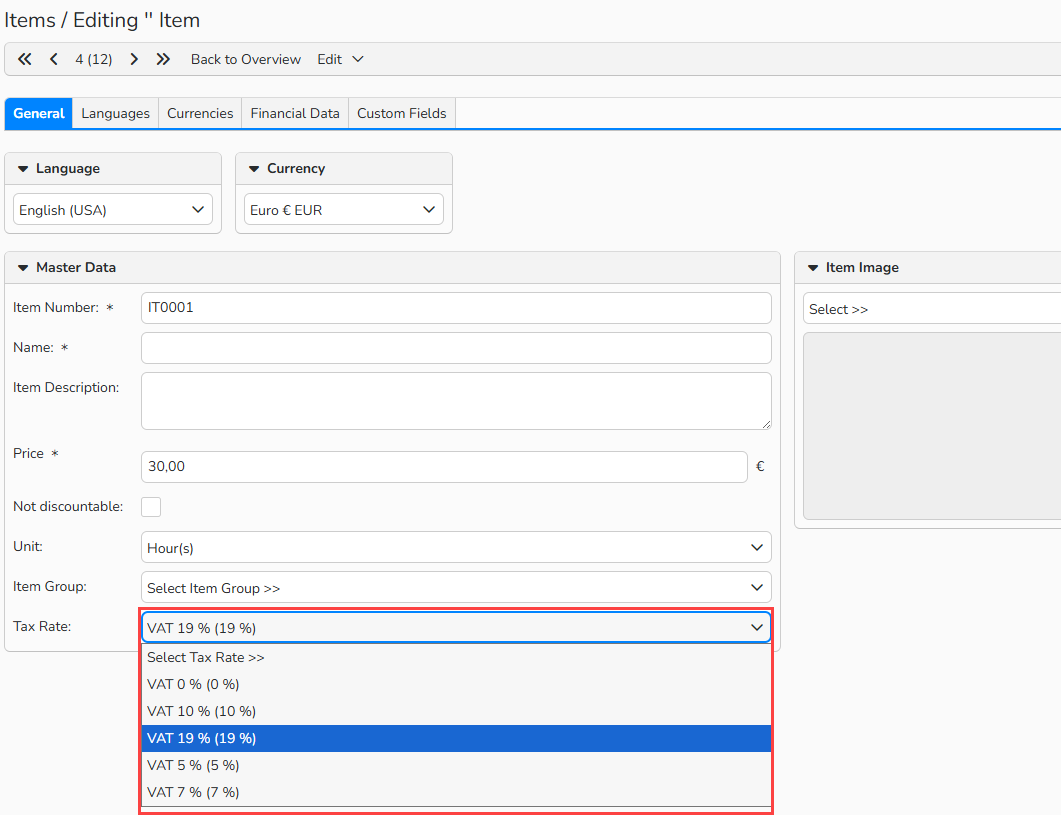Go to next item record
Image resolution: width=1061 pixels, height=815 pixels.
tap(134, 60)
